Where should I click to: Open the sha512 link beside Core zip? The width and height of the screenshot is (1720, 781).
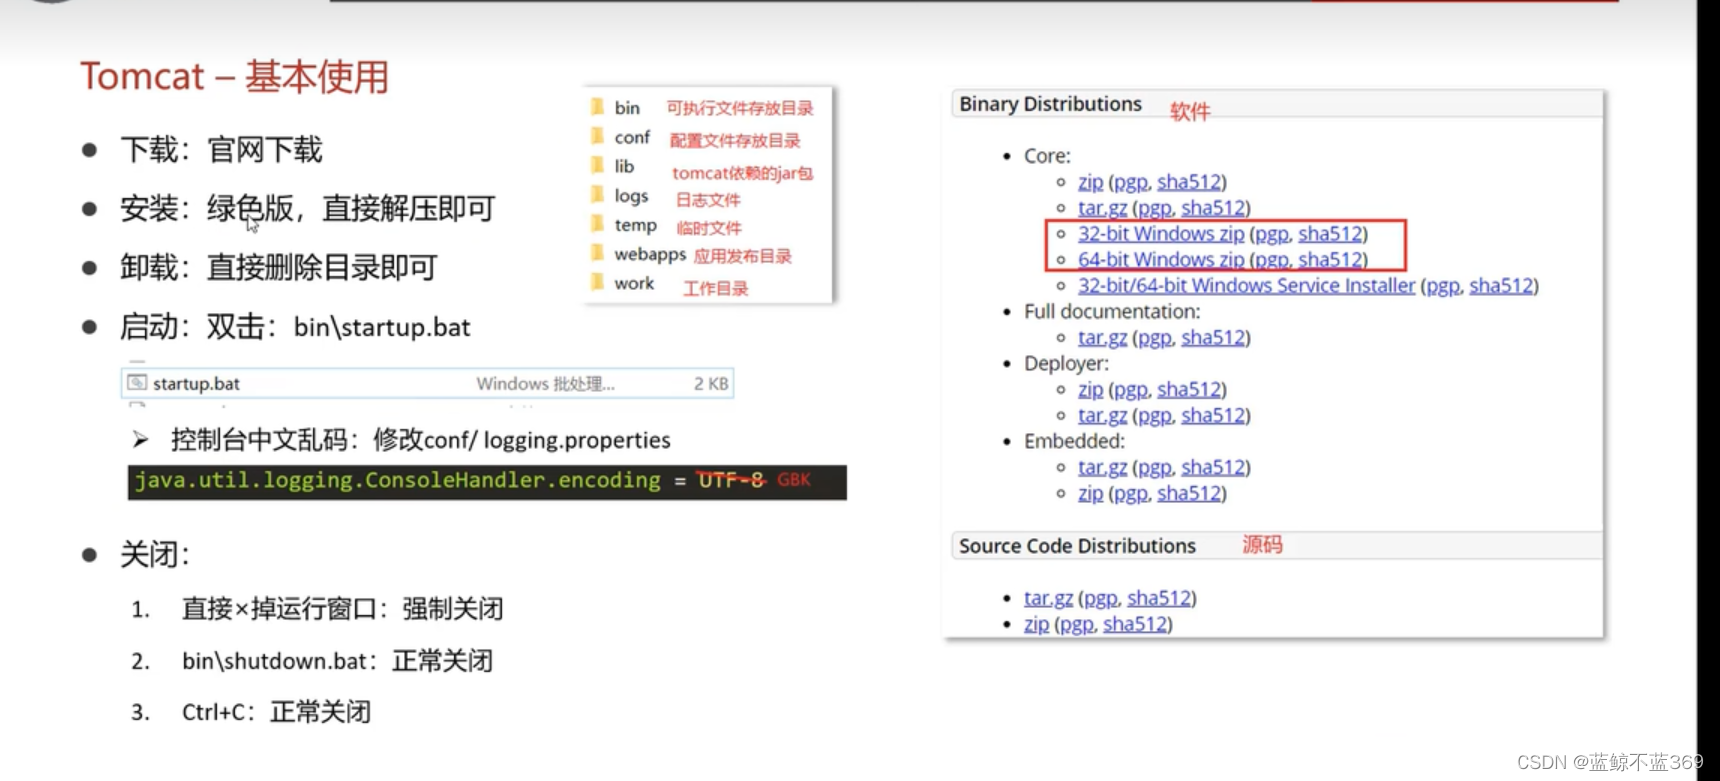click(1189, 182)
